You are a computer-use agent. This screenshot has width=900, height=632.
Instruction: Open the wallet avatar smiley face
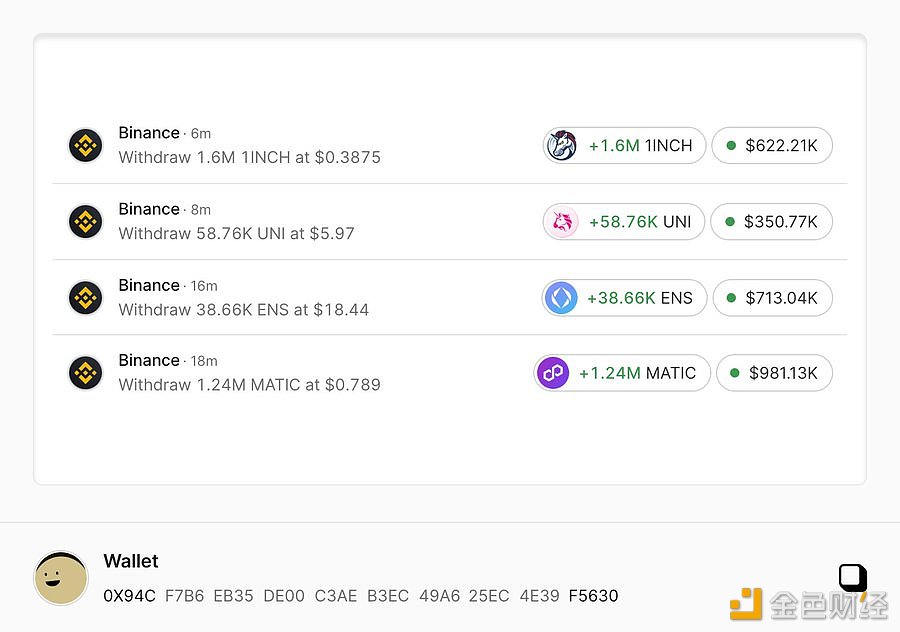click(61, 578)
